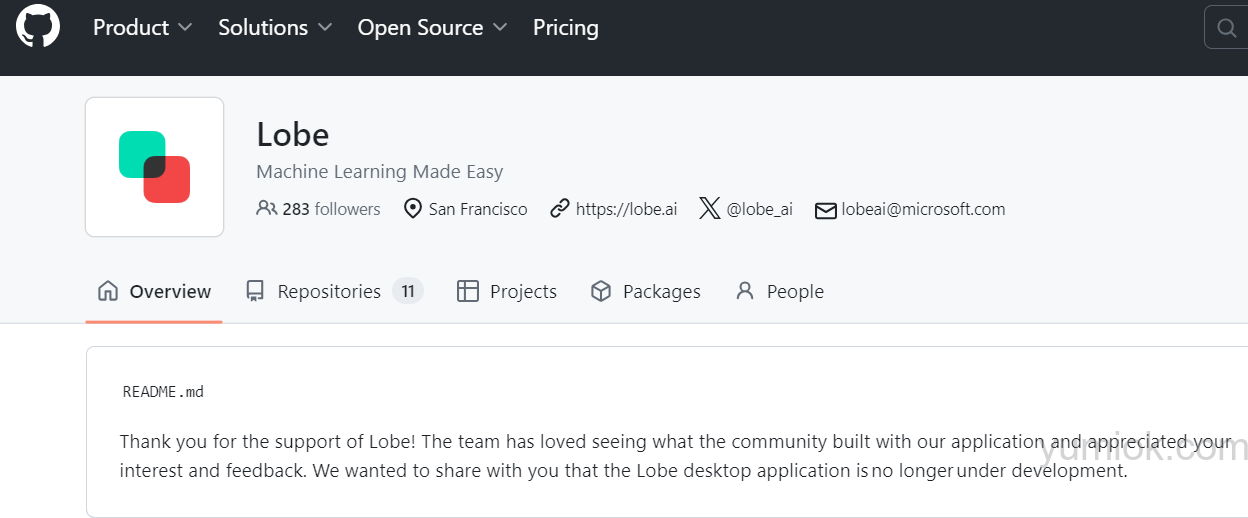
Task: Click the README paragraph starting 'Thank you'
Action: pos(675,456)
